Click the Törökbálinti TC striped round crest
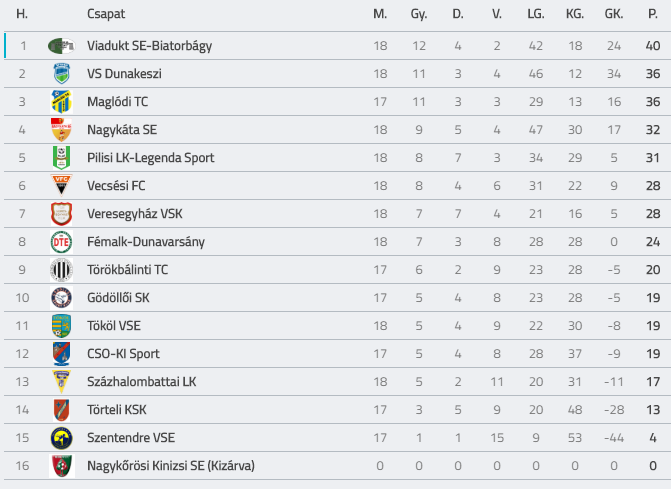 tap(61, 270)
